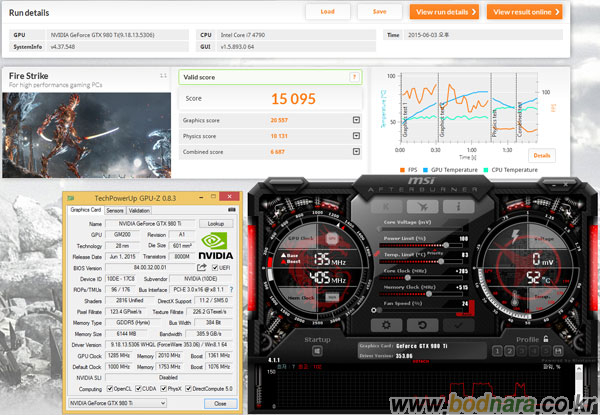Click GPU-Z Driver Version field
The image size is (600, 415).
(169, 345)
